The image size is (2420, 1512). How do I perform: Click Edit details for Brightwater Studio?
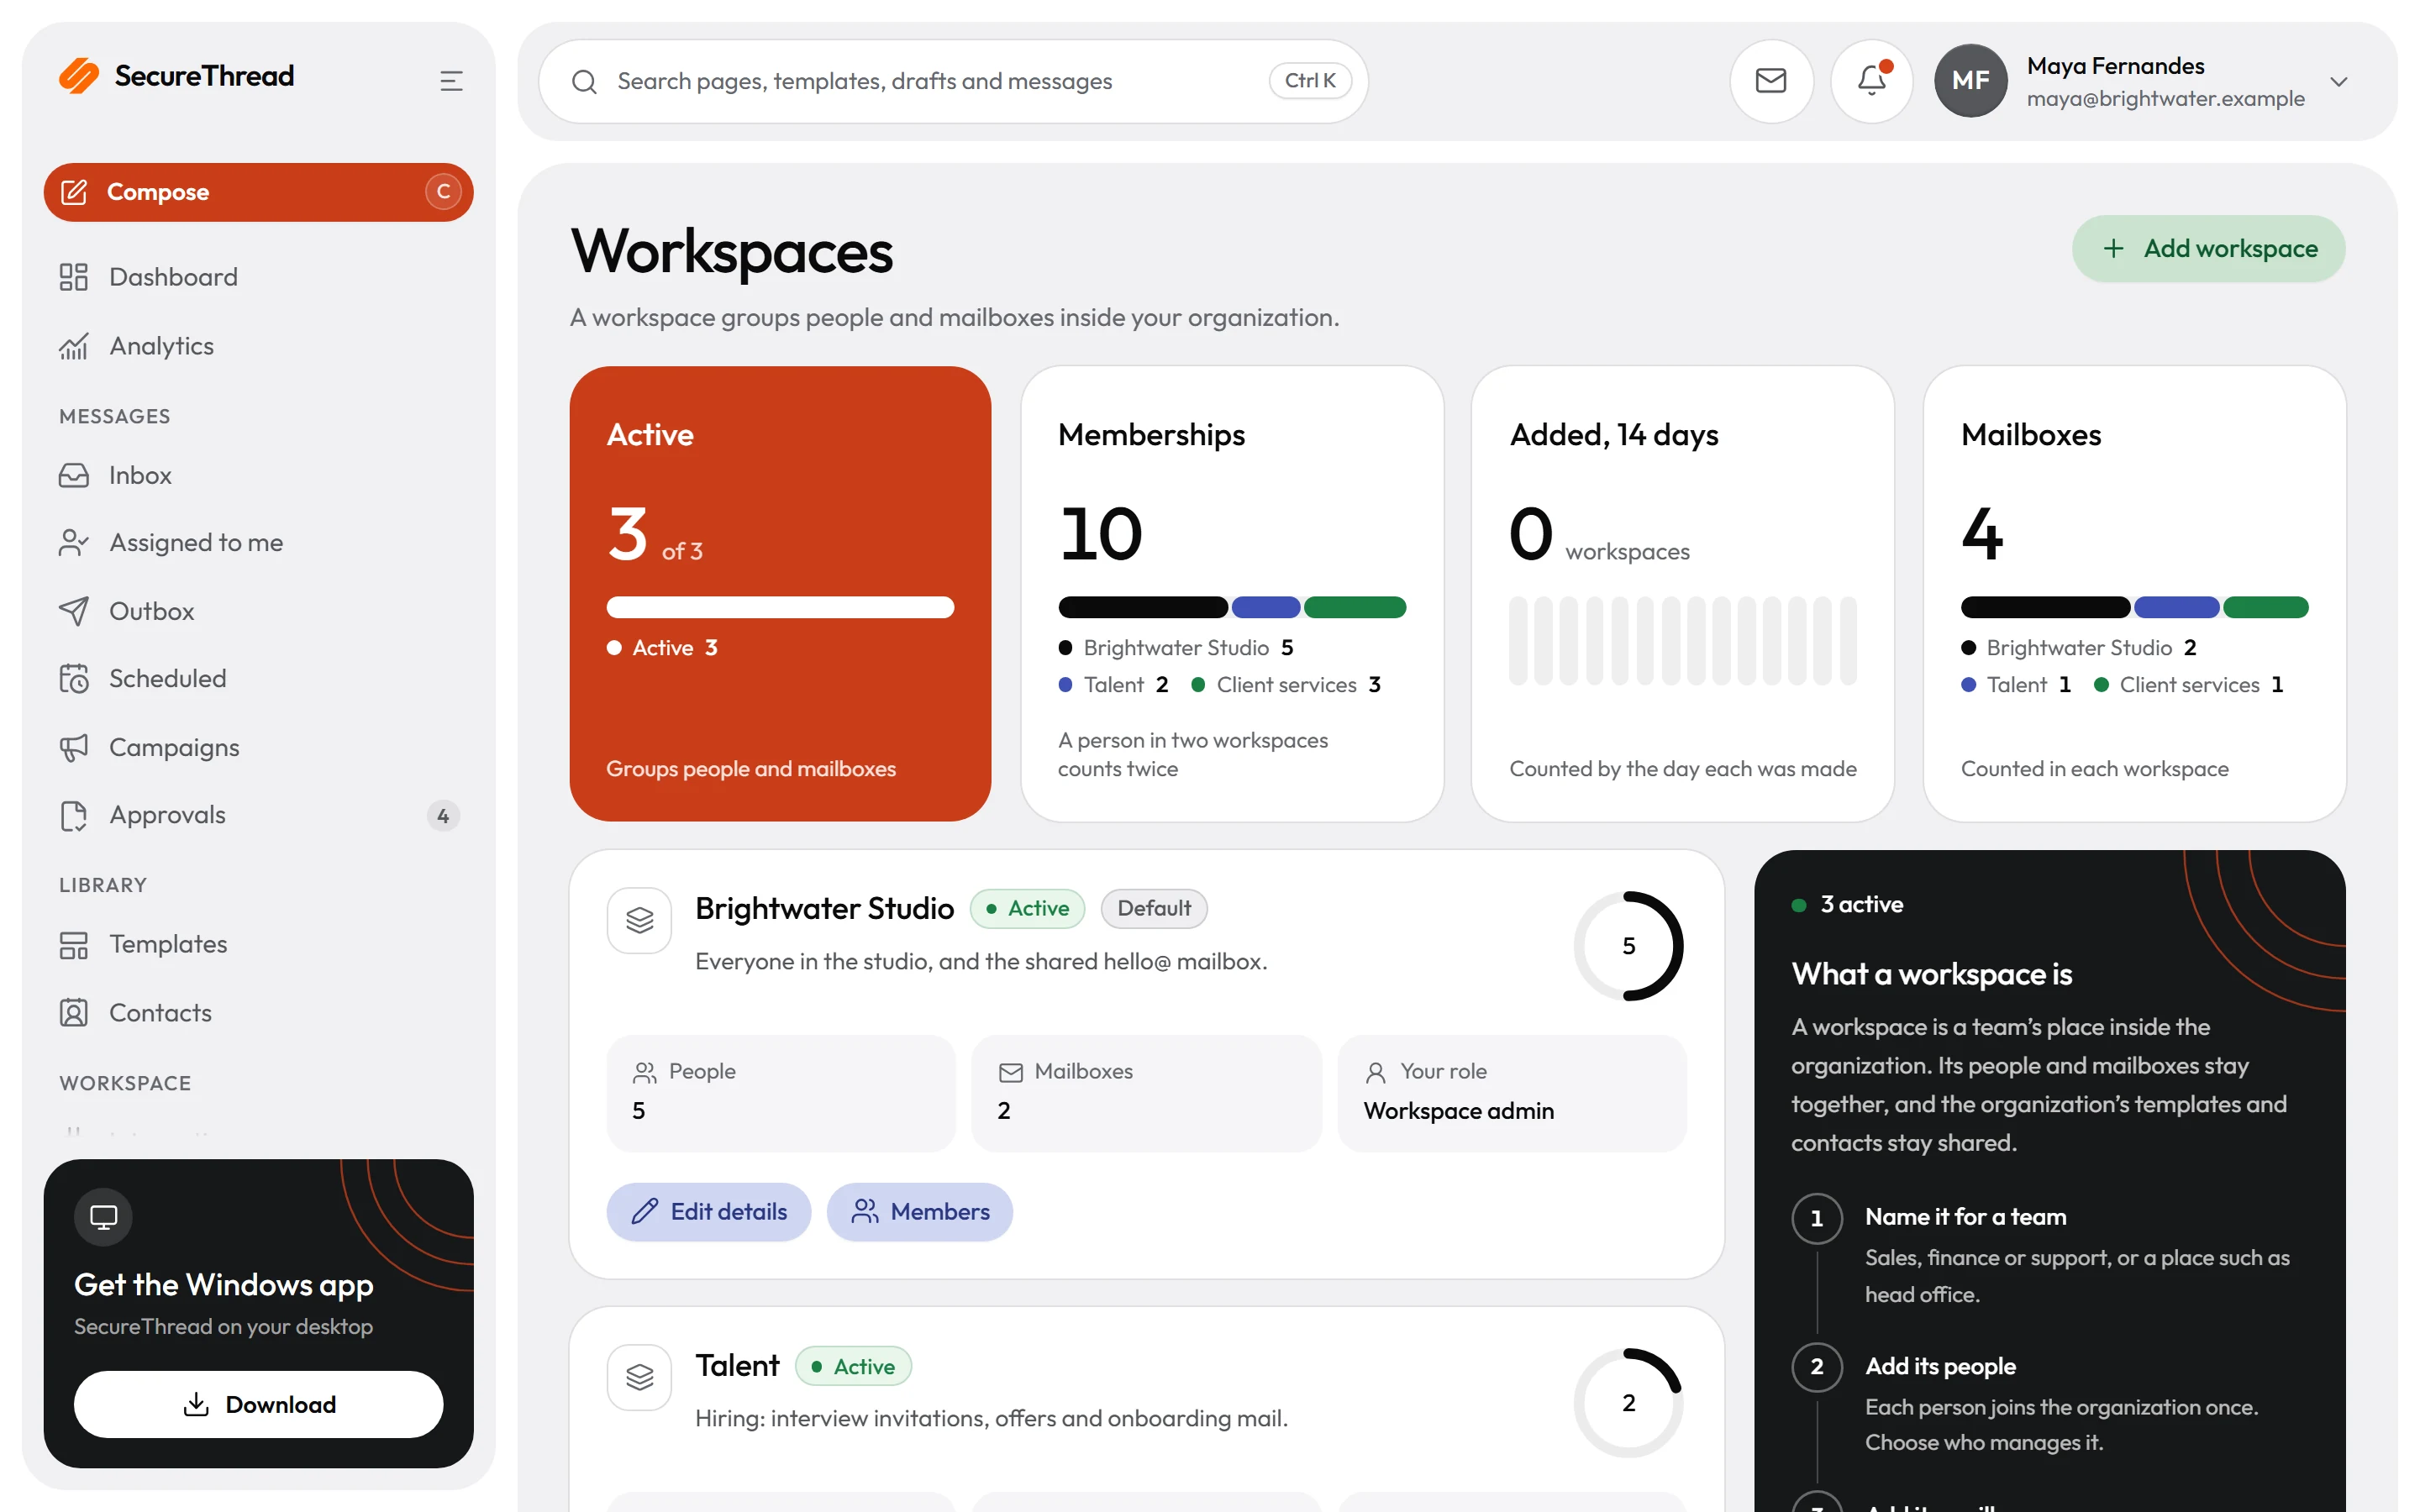[708, 1212]
